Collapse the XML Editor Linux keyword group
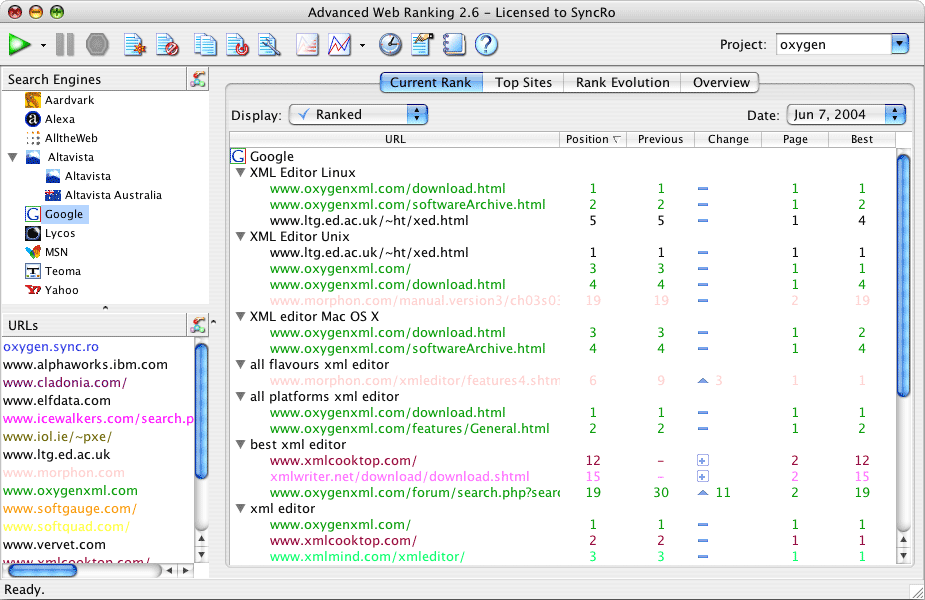 (x=240, y=173)
